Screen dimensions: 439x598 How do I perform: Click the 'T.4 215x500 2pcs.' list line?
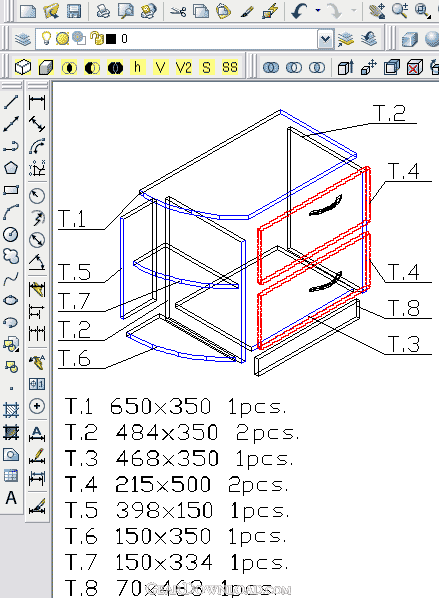(176, 485)
